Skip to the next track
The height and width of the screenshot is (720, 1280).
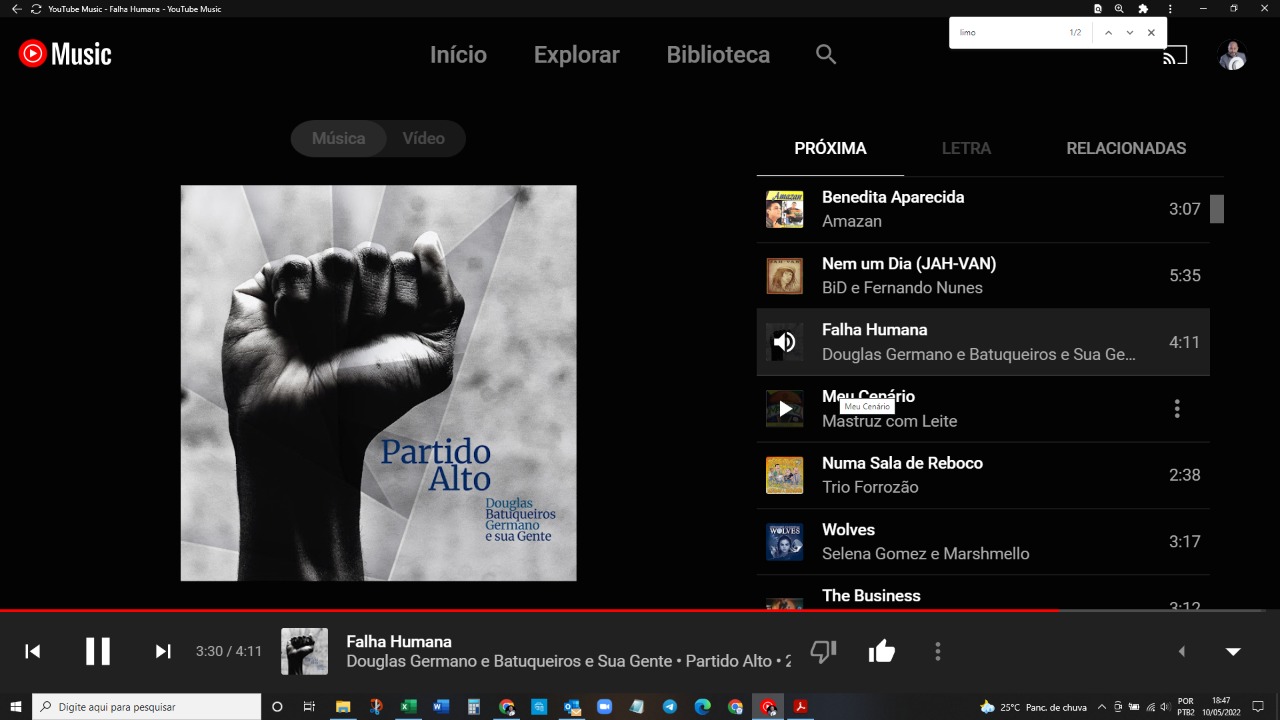163,652
